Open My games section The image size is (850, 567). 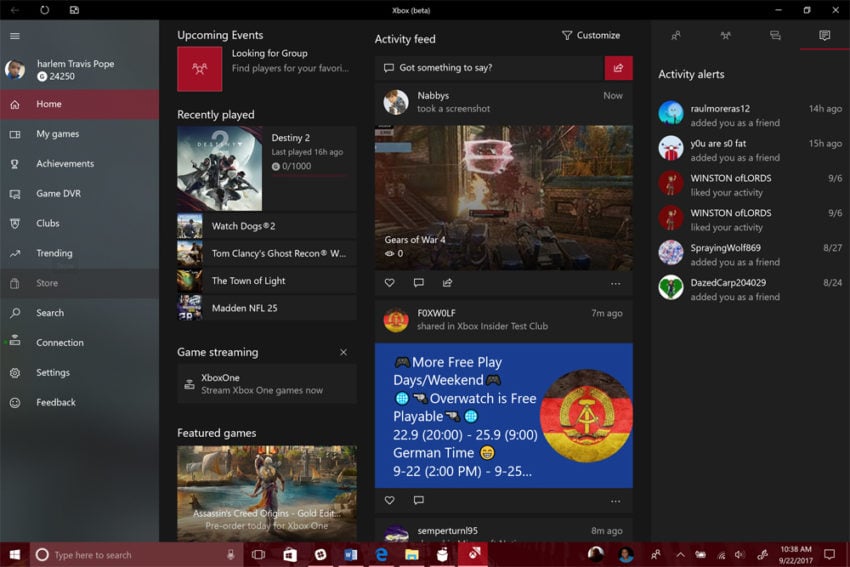[80, 134]
